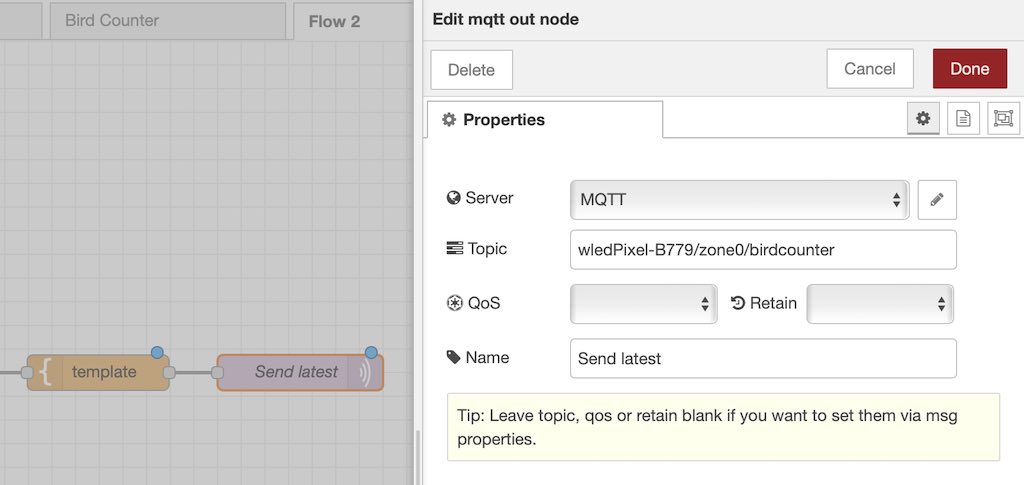
Task: Click the Cancel button
Action: point(870,69)
